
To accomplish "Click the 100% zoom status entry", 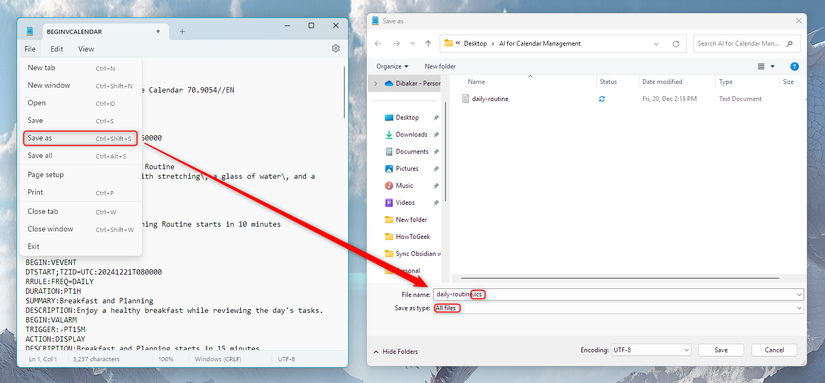I will [166, 359].
